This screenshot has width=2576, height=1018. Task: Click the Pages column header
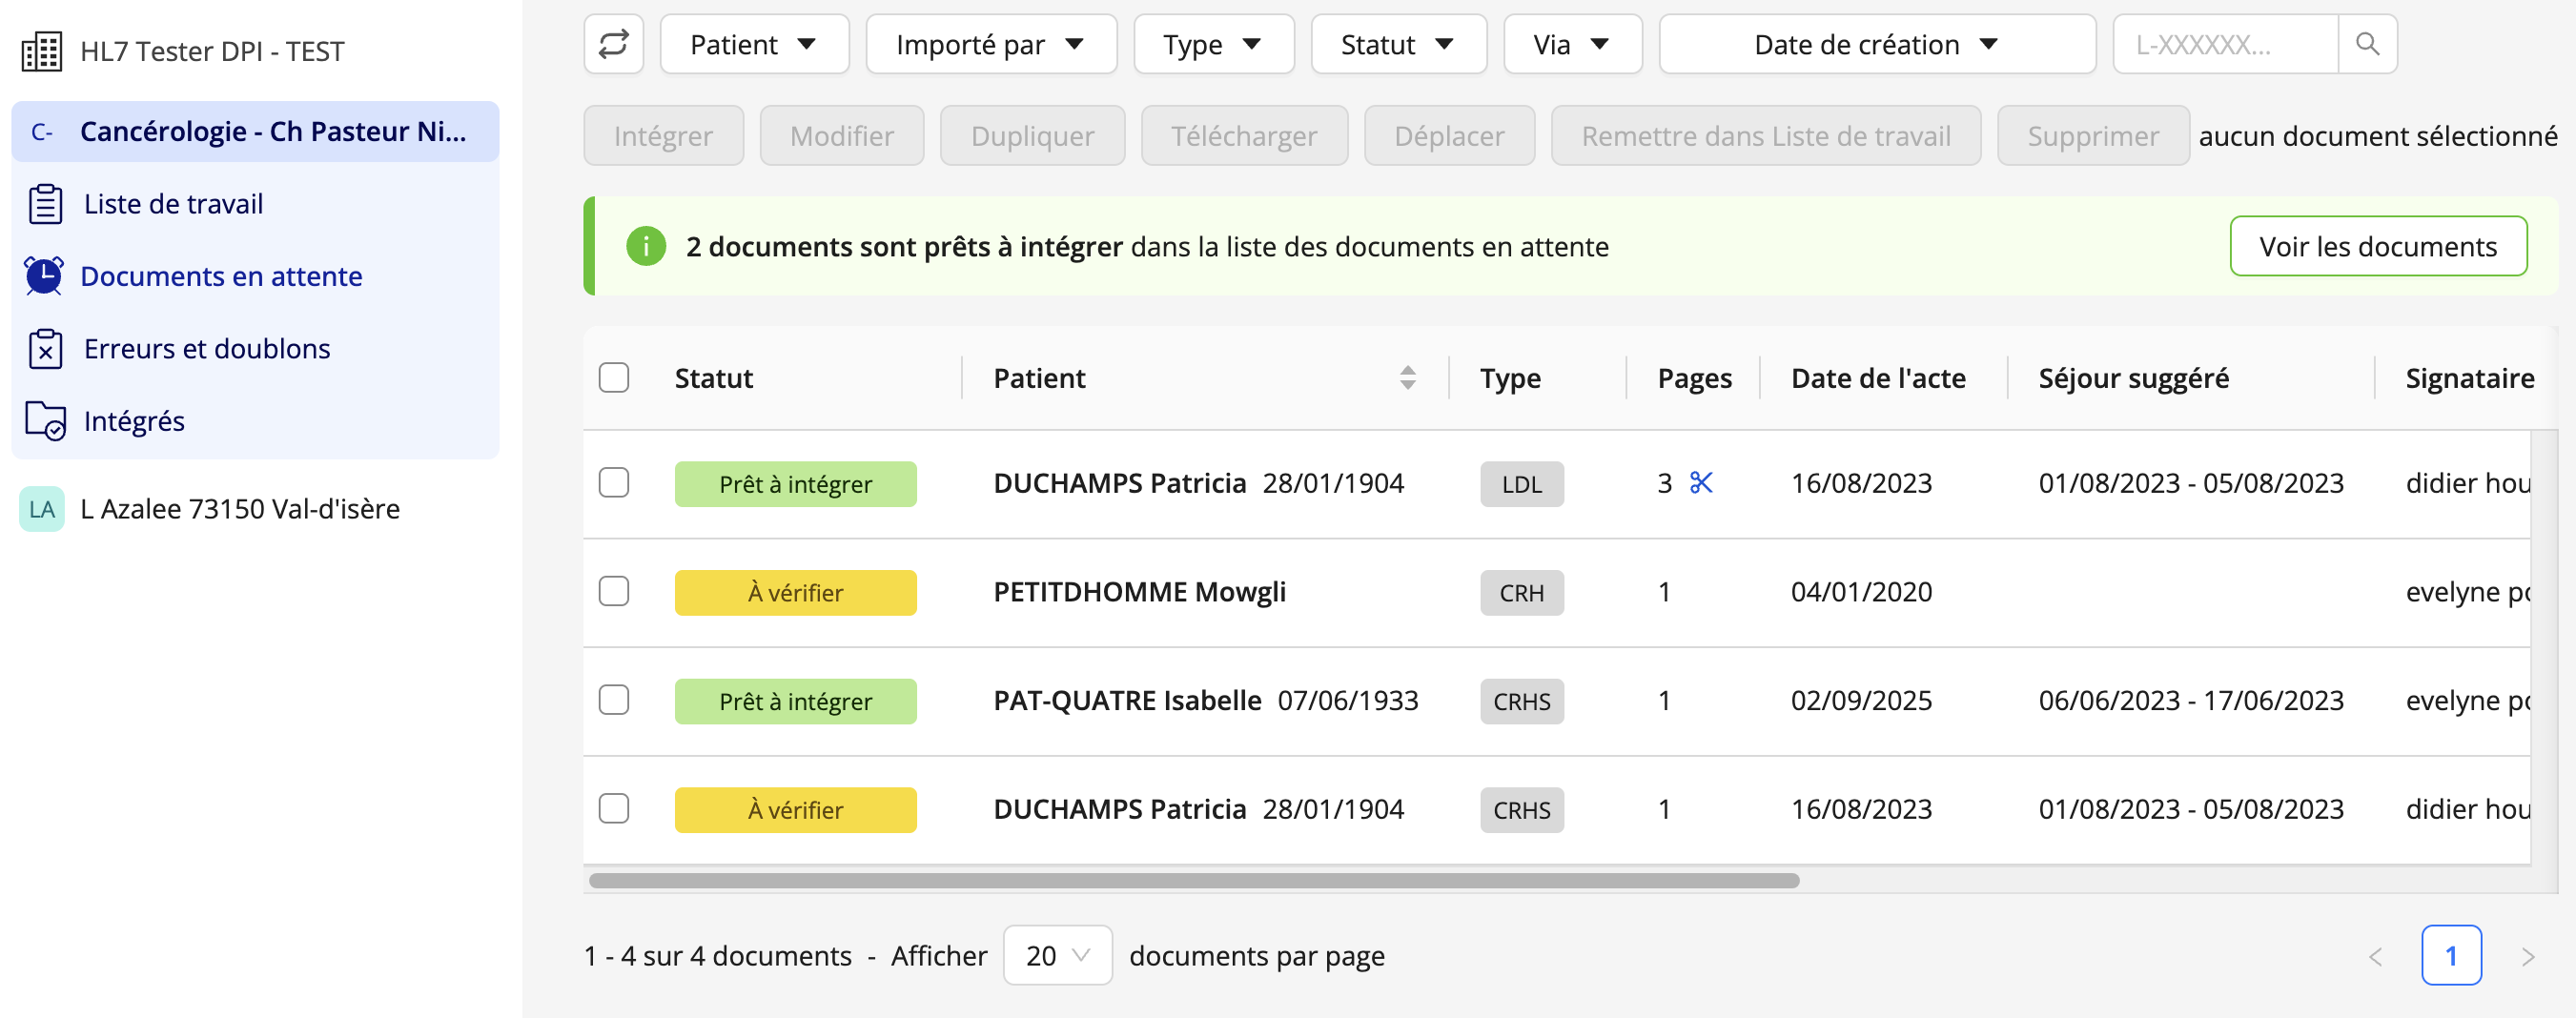[x=1694, y=378]
